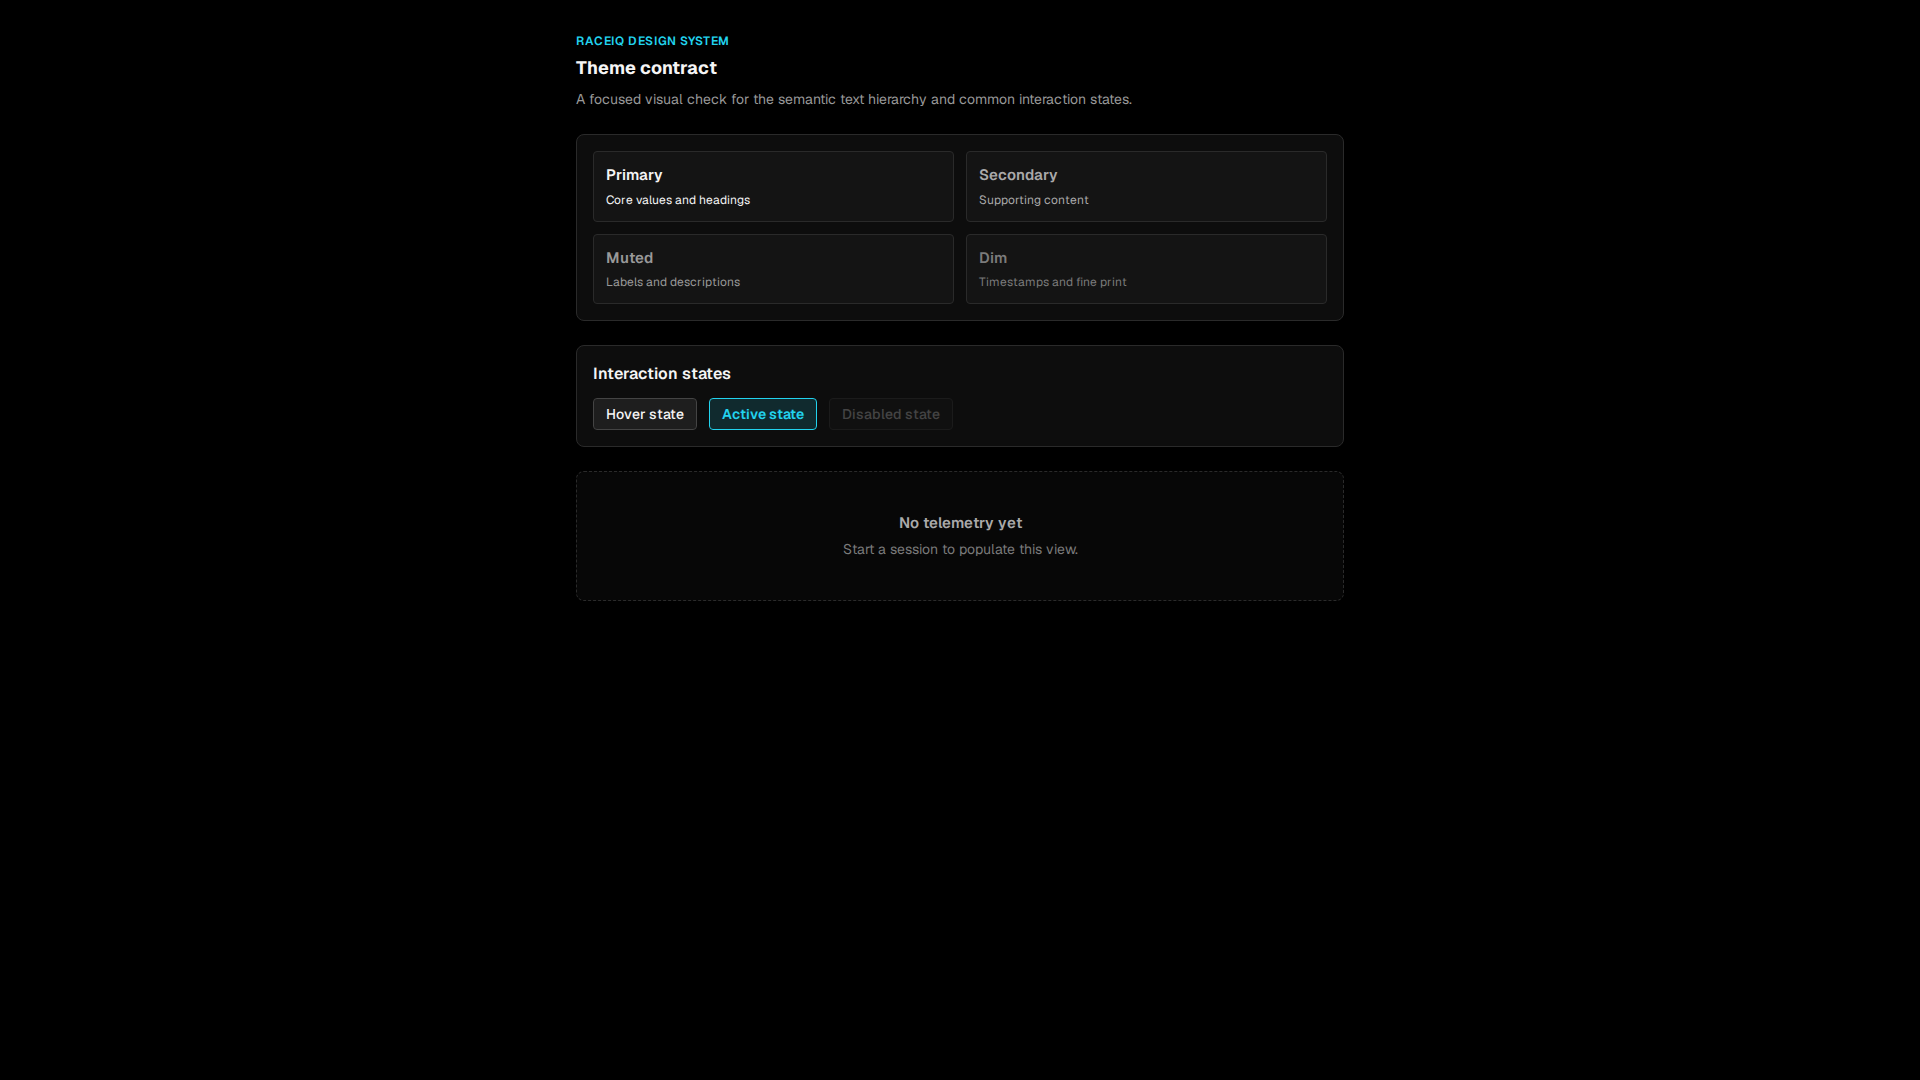The width and height of the screenshot is (1920, 1080).
Task: Click 'Supporting content' text
Action: [1033, 200]
